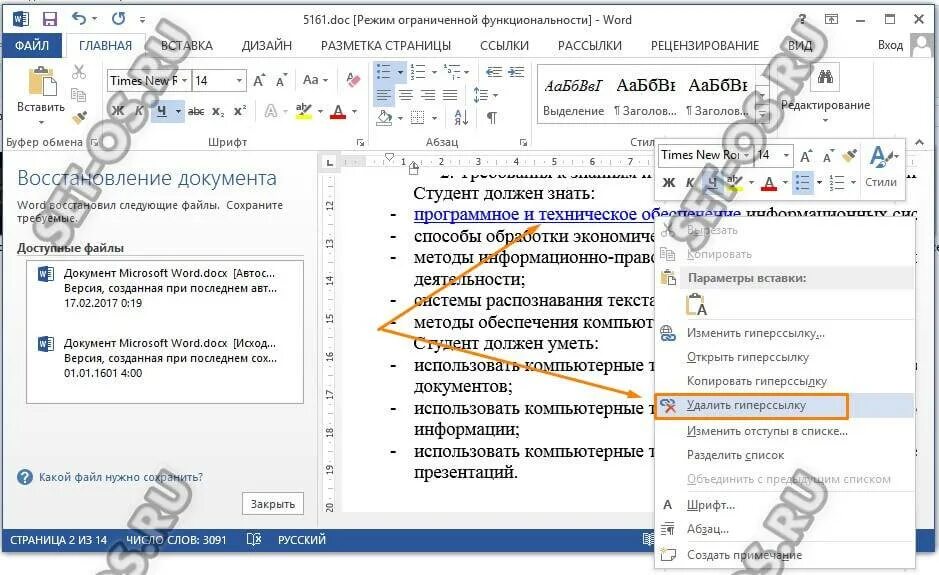Viewport: 939px width, 575px height.
Task: Open ribbon numbered list dropdown
Action: [x=435, y=72]
